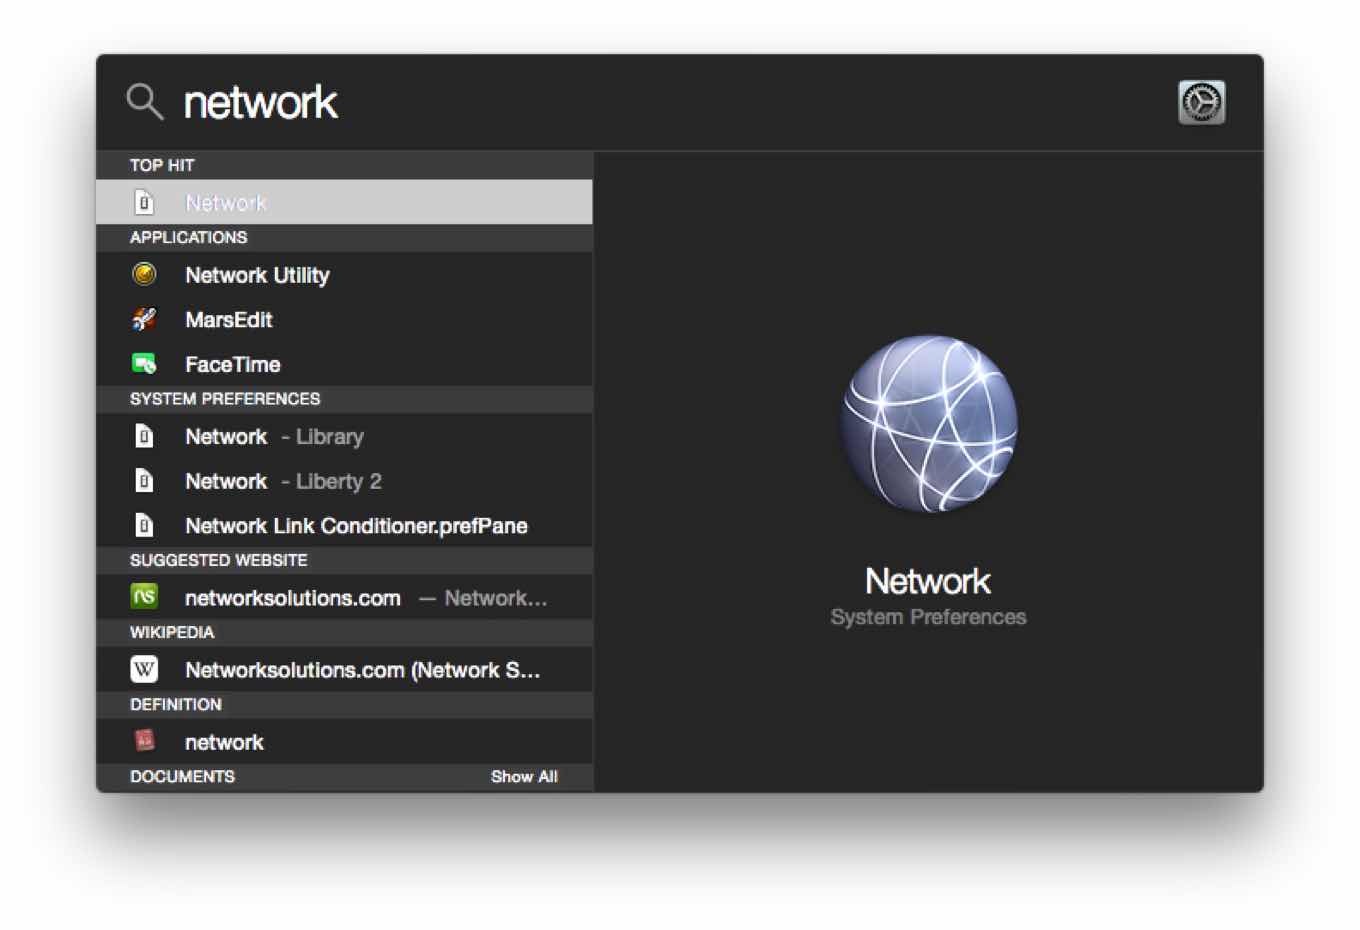Click the Network - Liberty 2 prefpane icon
This screenshot has width=1360, height=930.
click(x=144, y=481)
